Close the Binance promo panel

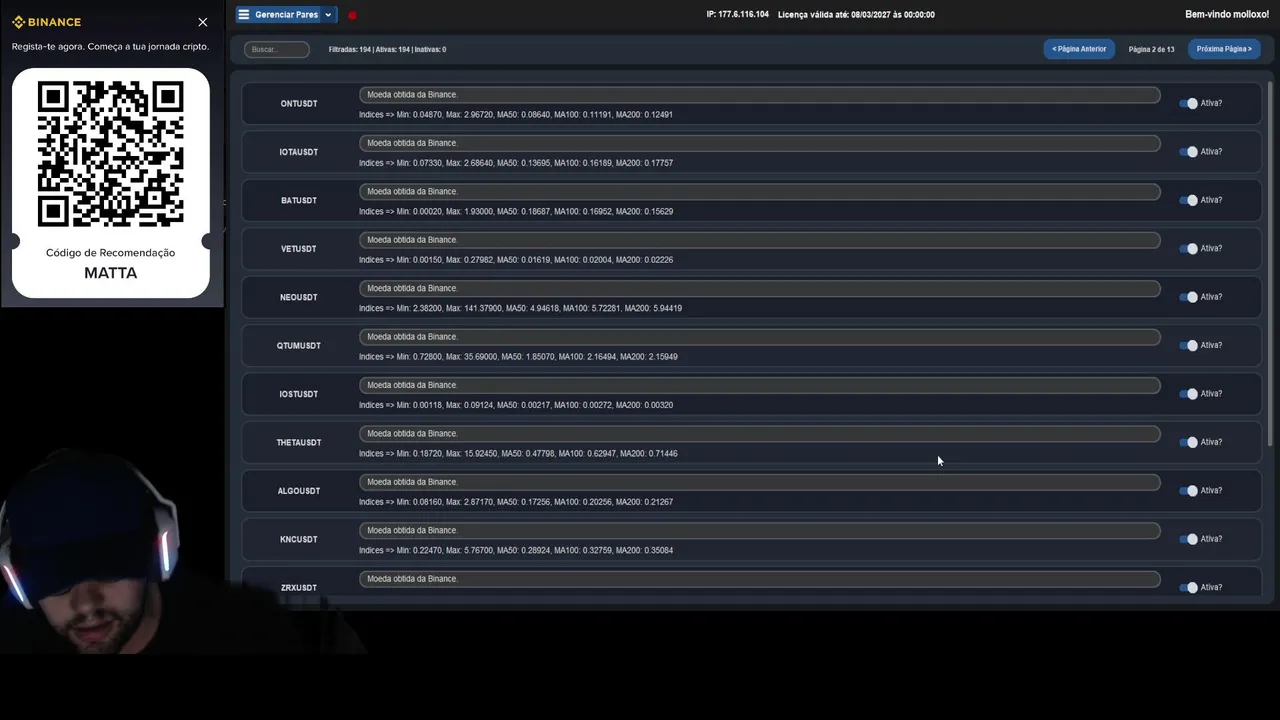click(x=203, y=22)
